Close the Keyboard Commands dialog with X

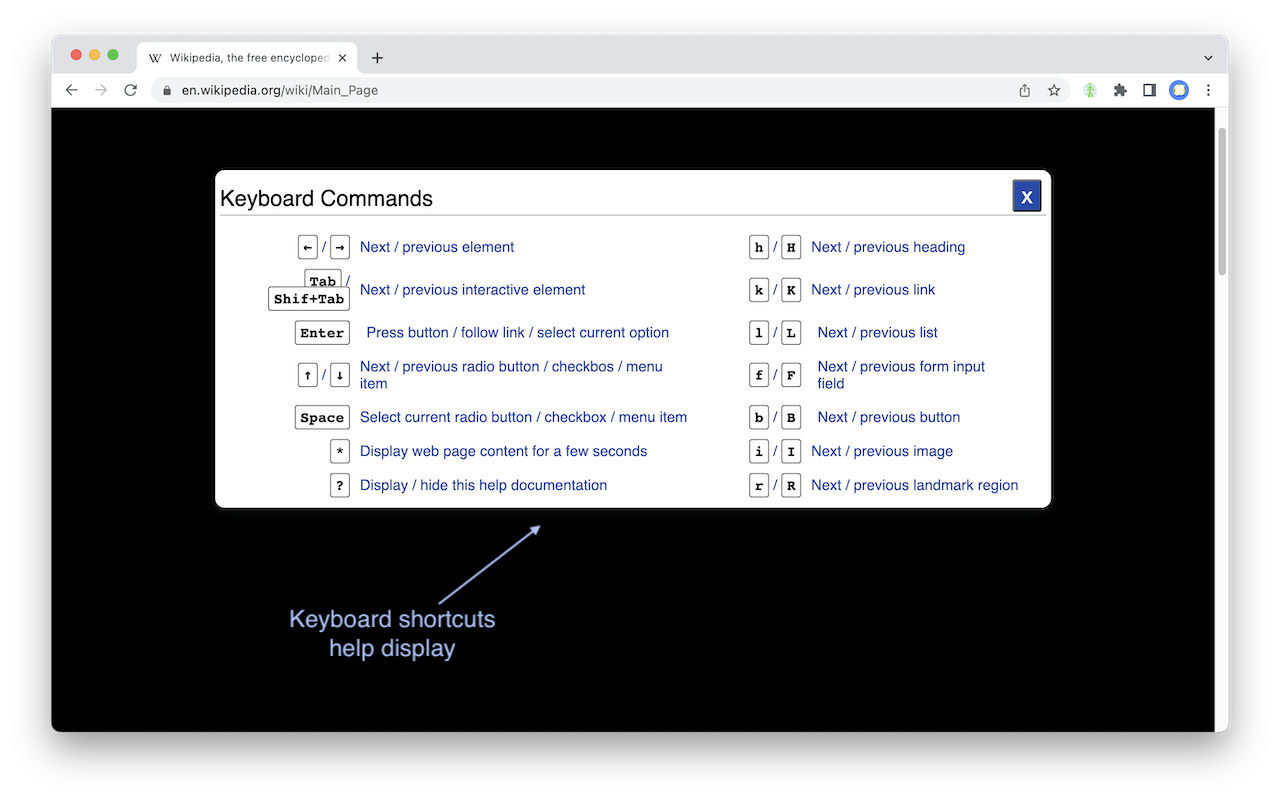click(x=1027, y=196)
